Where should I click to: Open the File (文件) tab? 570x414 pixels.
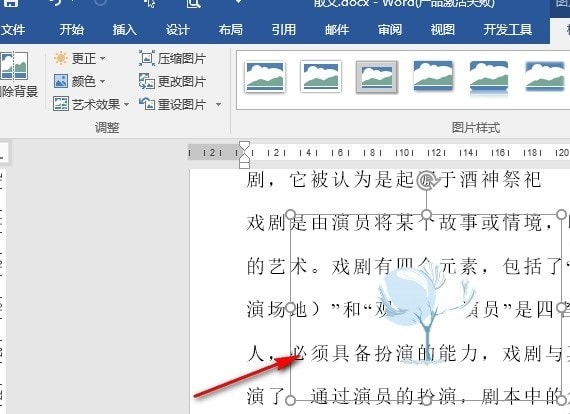point(13,29)
